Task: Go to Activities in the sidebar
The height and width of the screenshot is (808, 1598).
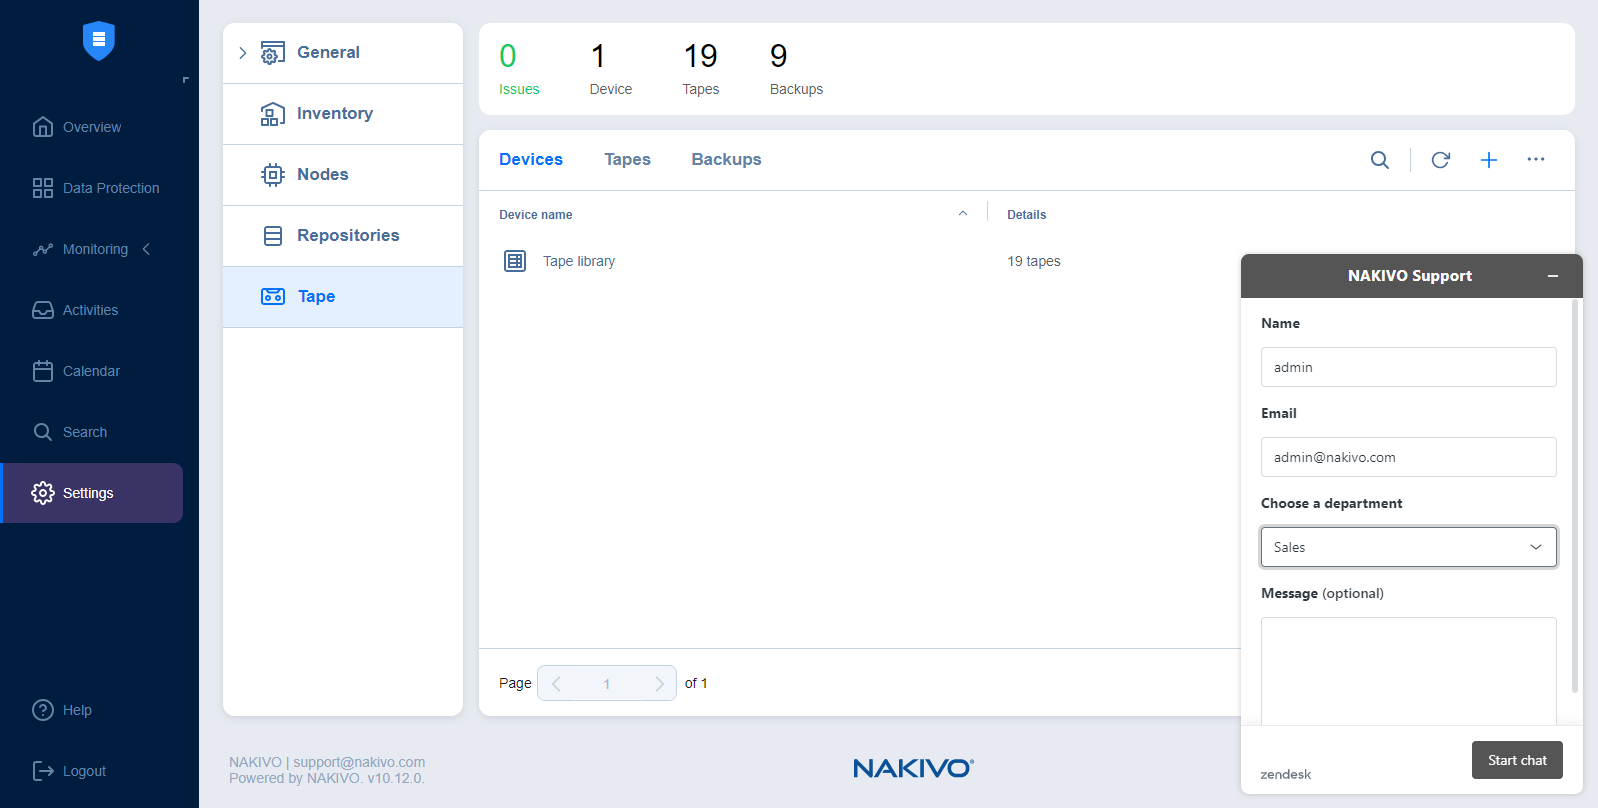Action: (75, 310)
